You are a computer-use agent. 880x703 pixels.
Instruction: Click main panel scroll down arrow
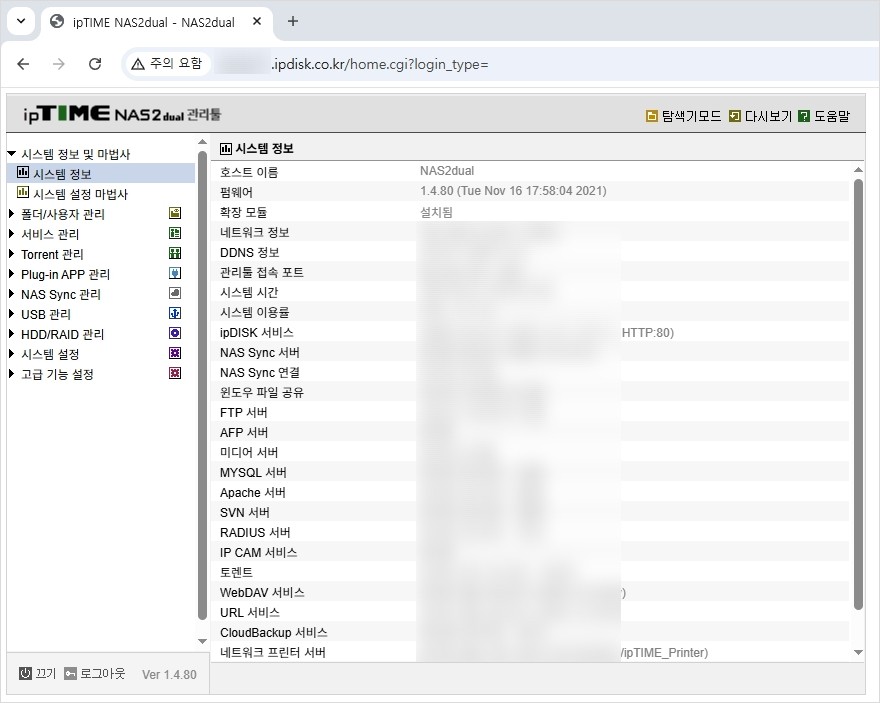coord(858,652)
